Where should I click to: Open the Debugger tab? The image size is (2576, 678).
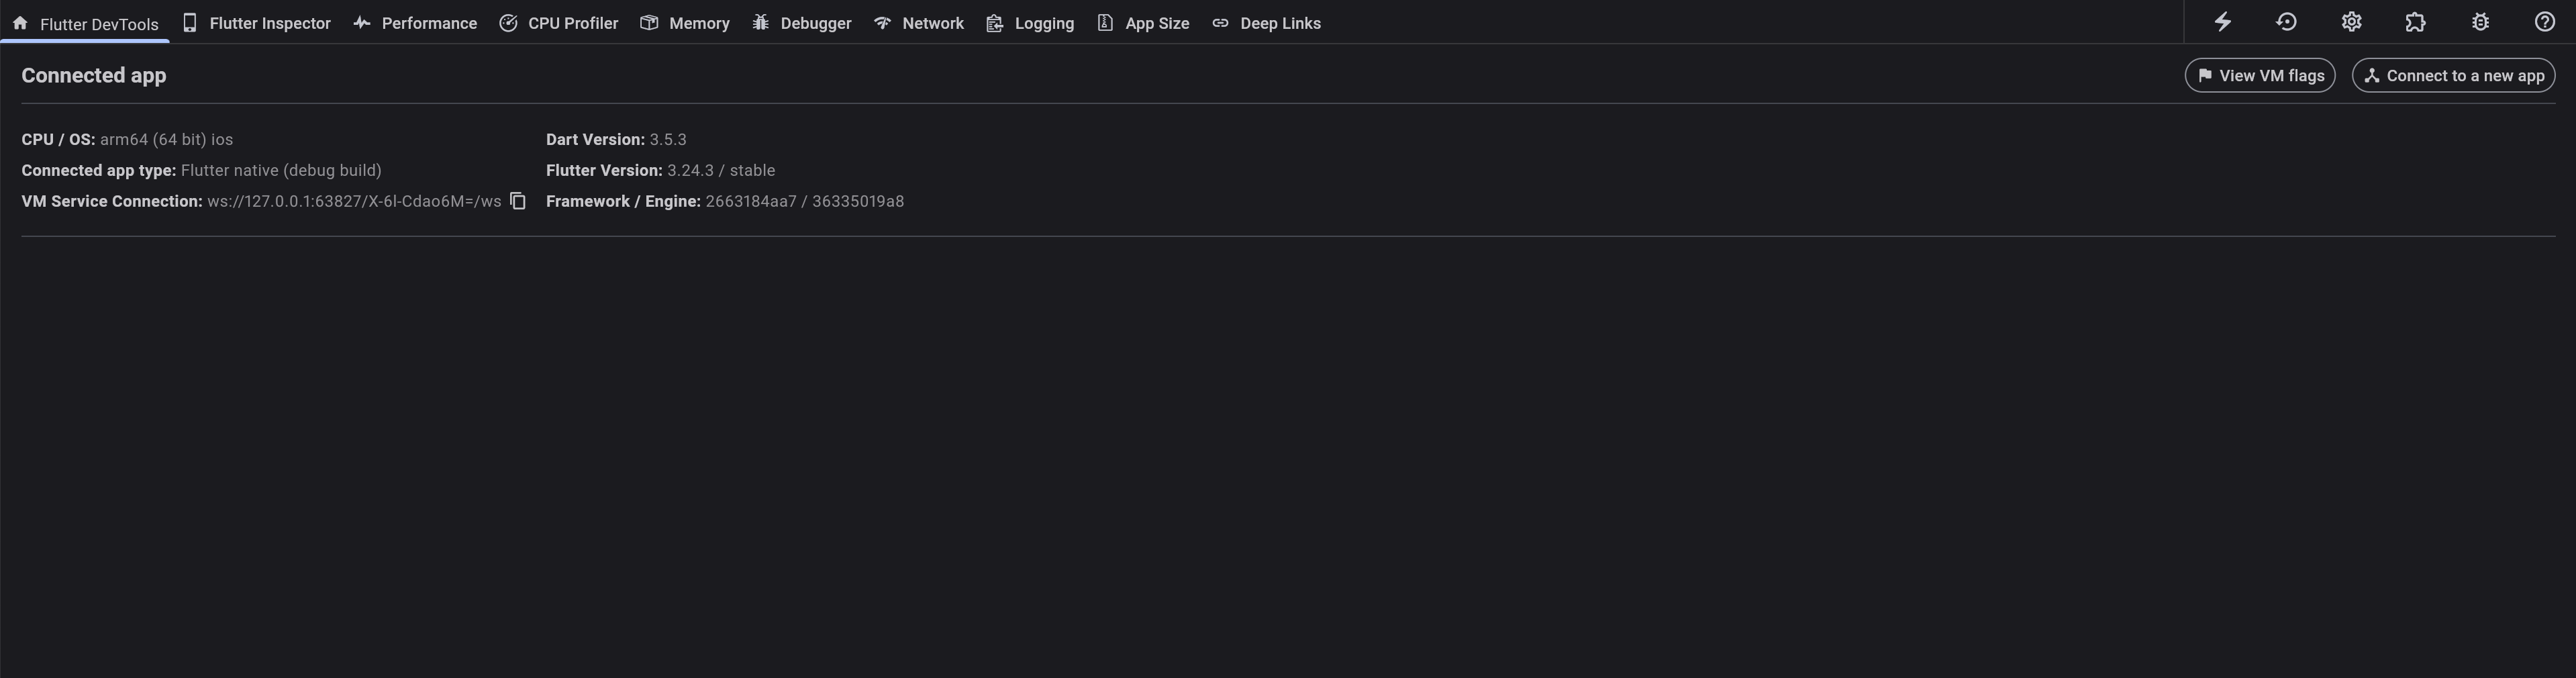click(x=802, y=23)
